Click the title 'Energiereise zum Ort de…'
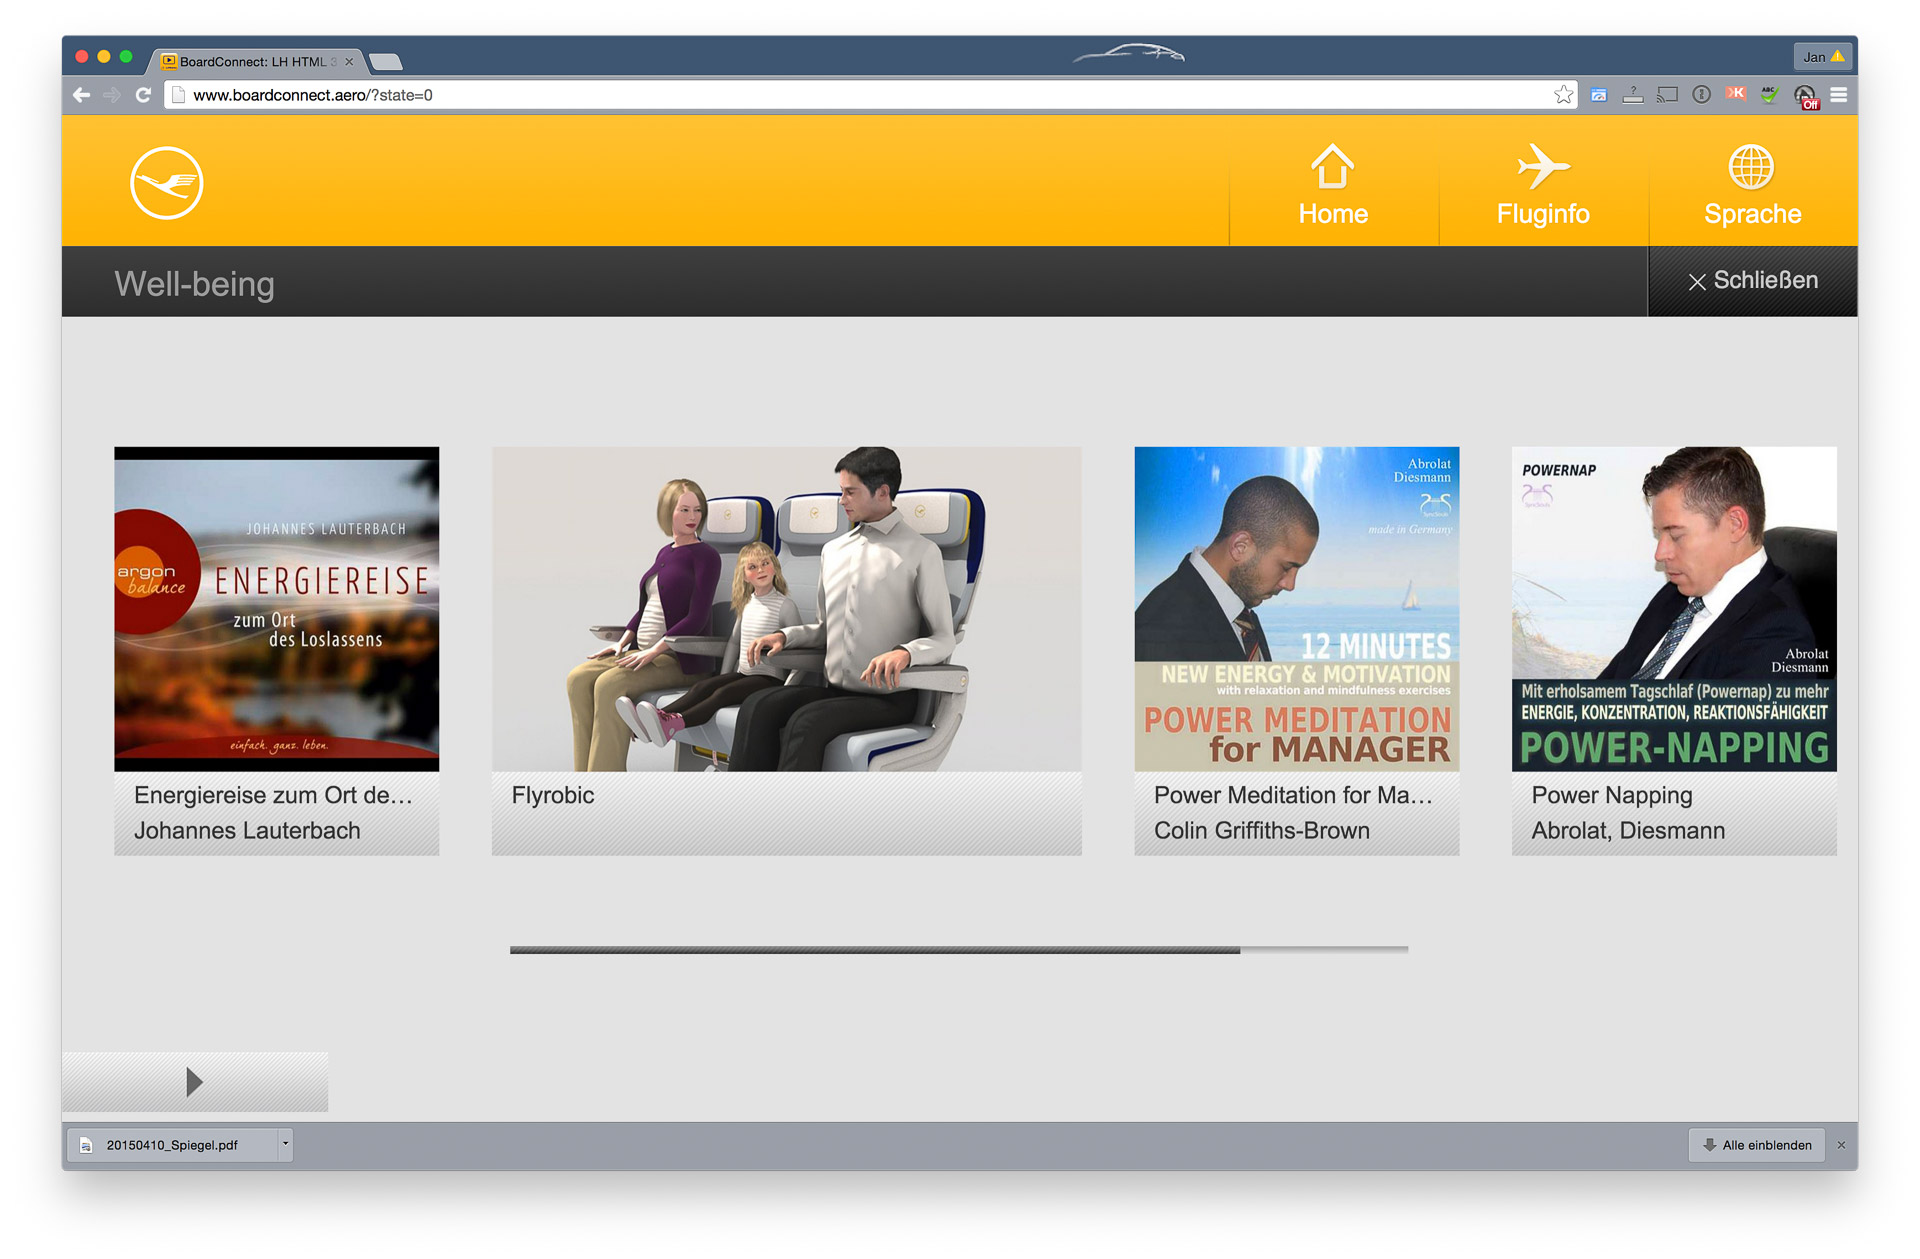 [273, 795]
